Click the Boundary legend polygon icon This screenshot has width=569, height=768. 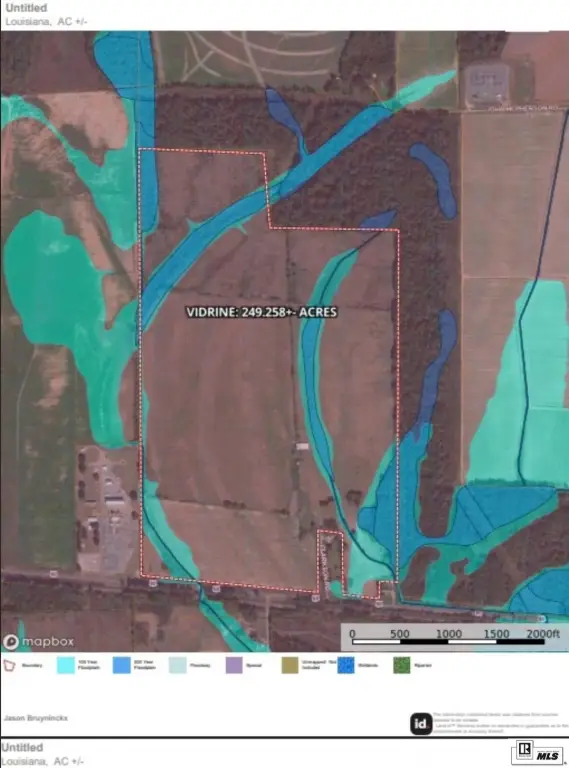coord(9,666)
